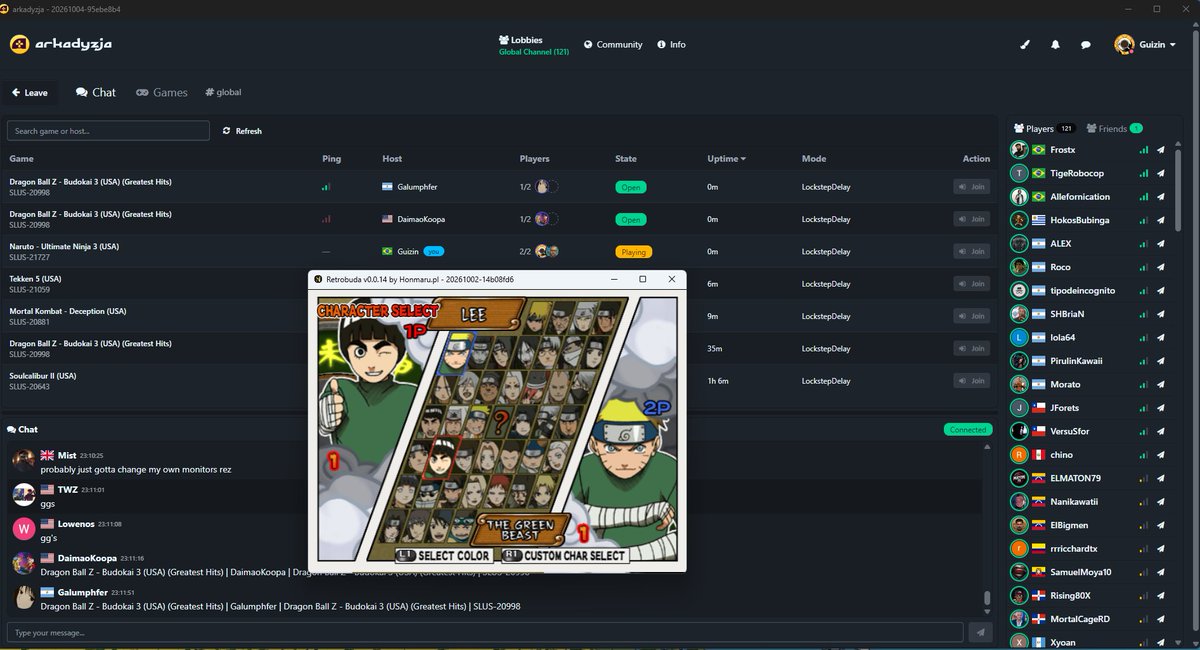
Task: Click Lowenos's W avatar in chat
Action: pos(24,528)
